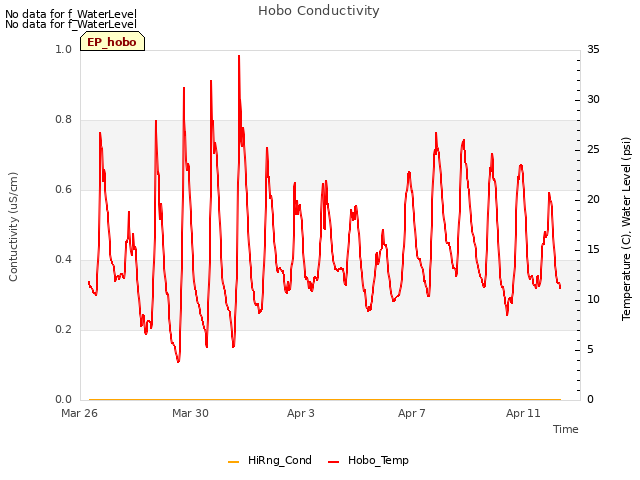Click the Hobo Conductivity chart title
Screen dimensions: 640x480
pos(319,11)
